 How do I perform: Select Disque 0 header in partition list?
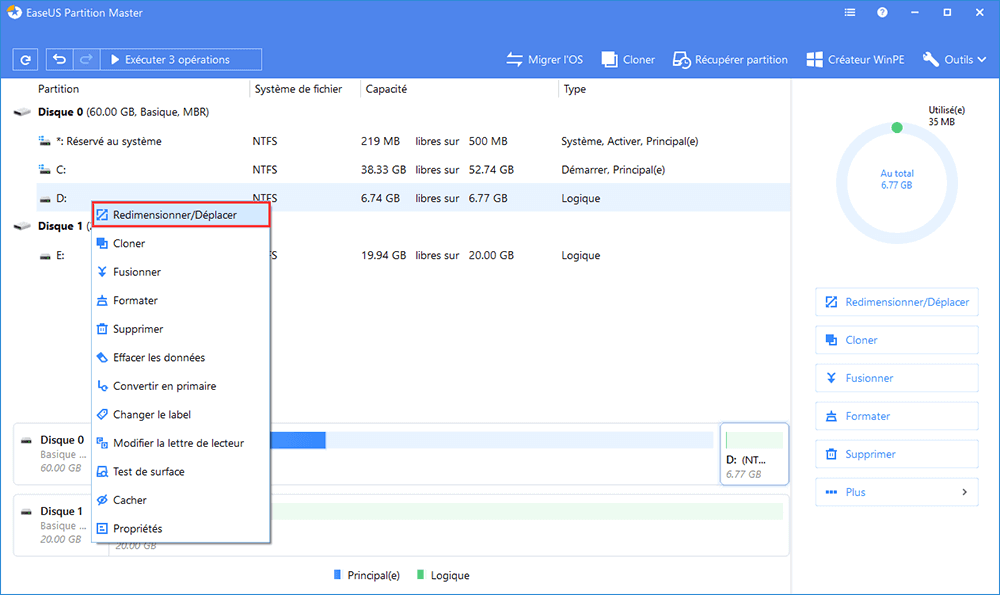pos(123,112)
